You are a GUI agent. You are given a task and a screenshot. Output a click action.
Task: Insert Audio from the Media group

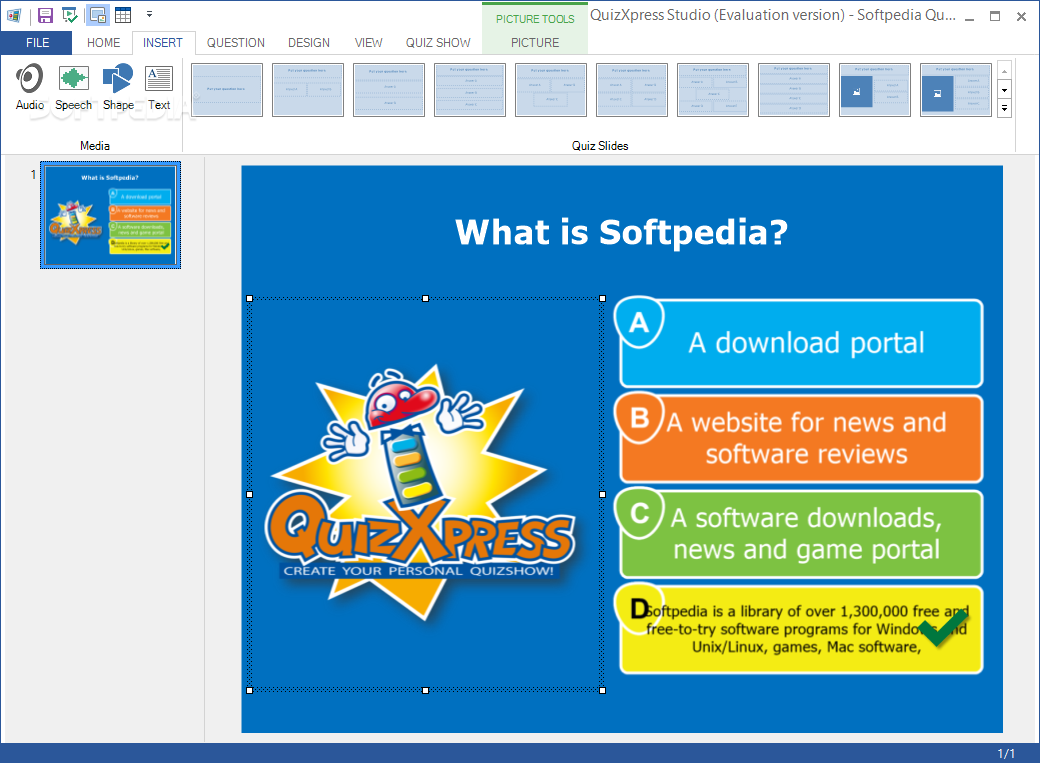30,87
